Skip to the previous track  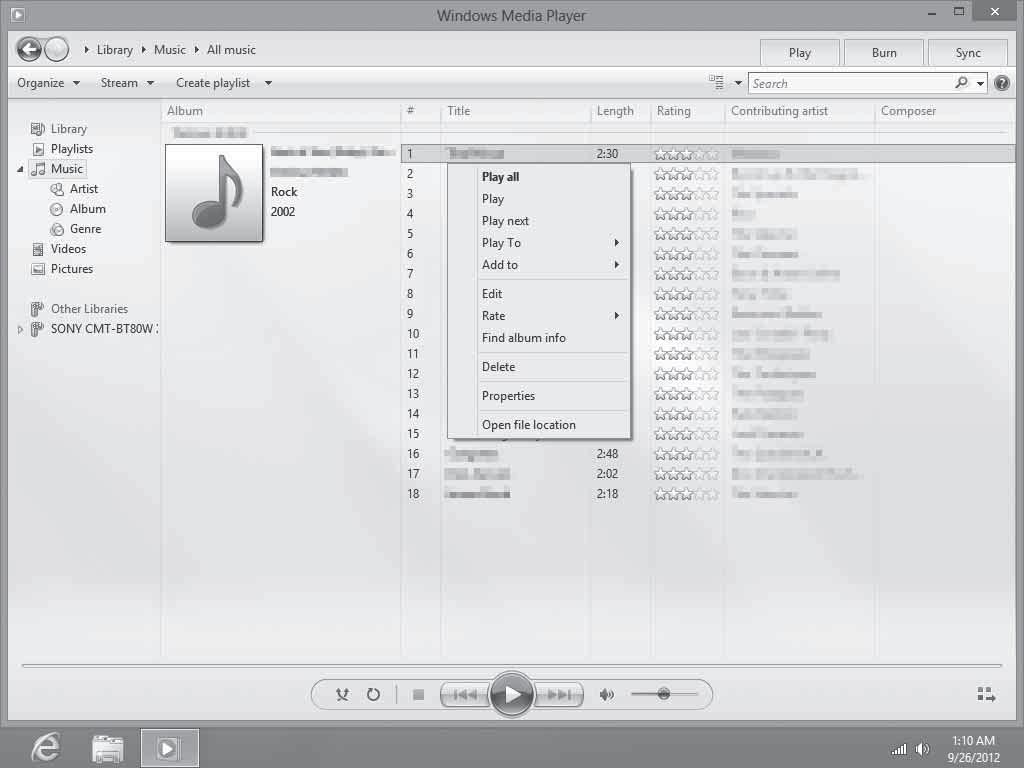click(x=464, y=695)
